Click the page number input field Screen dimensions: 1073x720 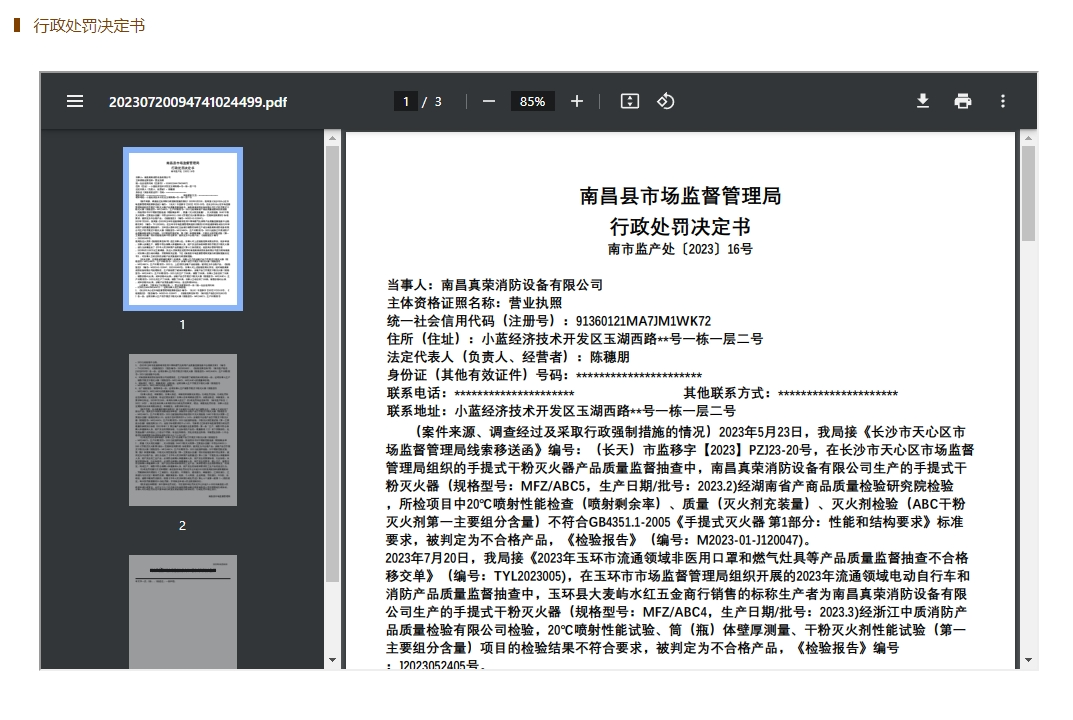tap(406, 101)
